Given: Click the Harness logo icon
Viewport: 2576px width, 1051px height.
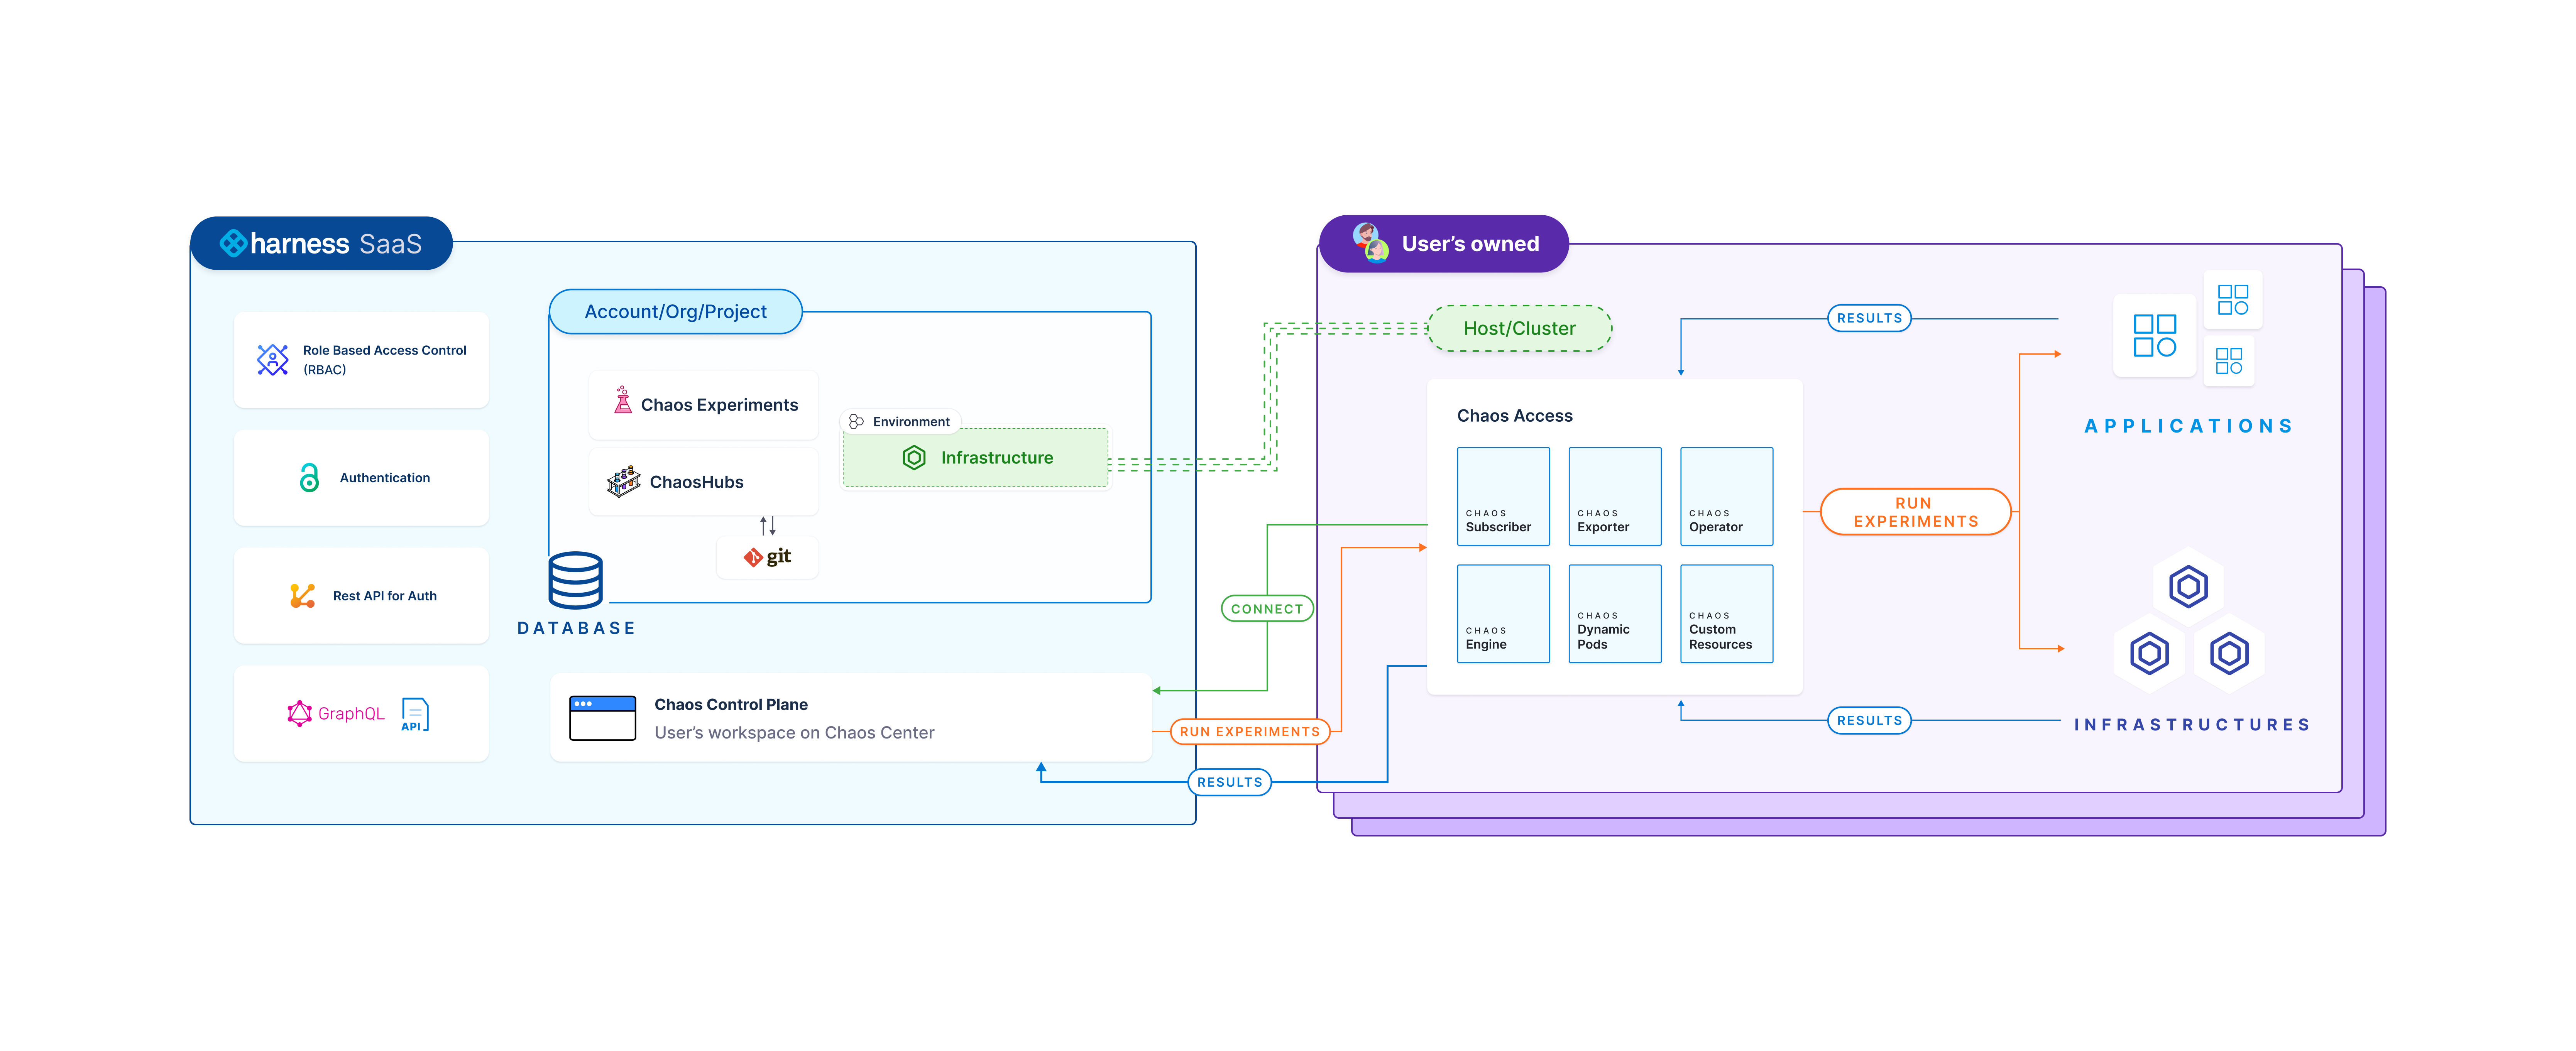Looking at the screenshot, I should tap(233, 243).
